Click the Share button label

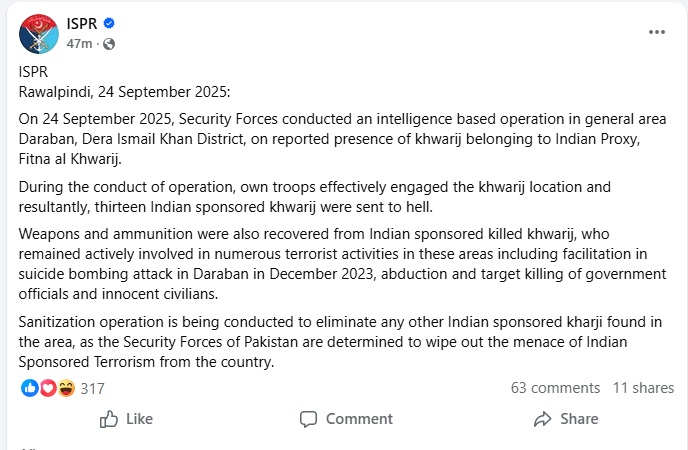pos(579,419)
